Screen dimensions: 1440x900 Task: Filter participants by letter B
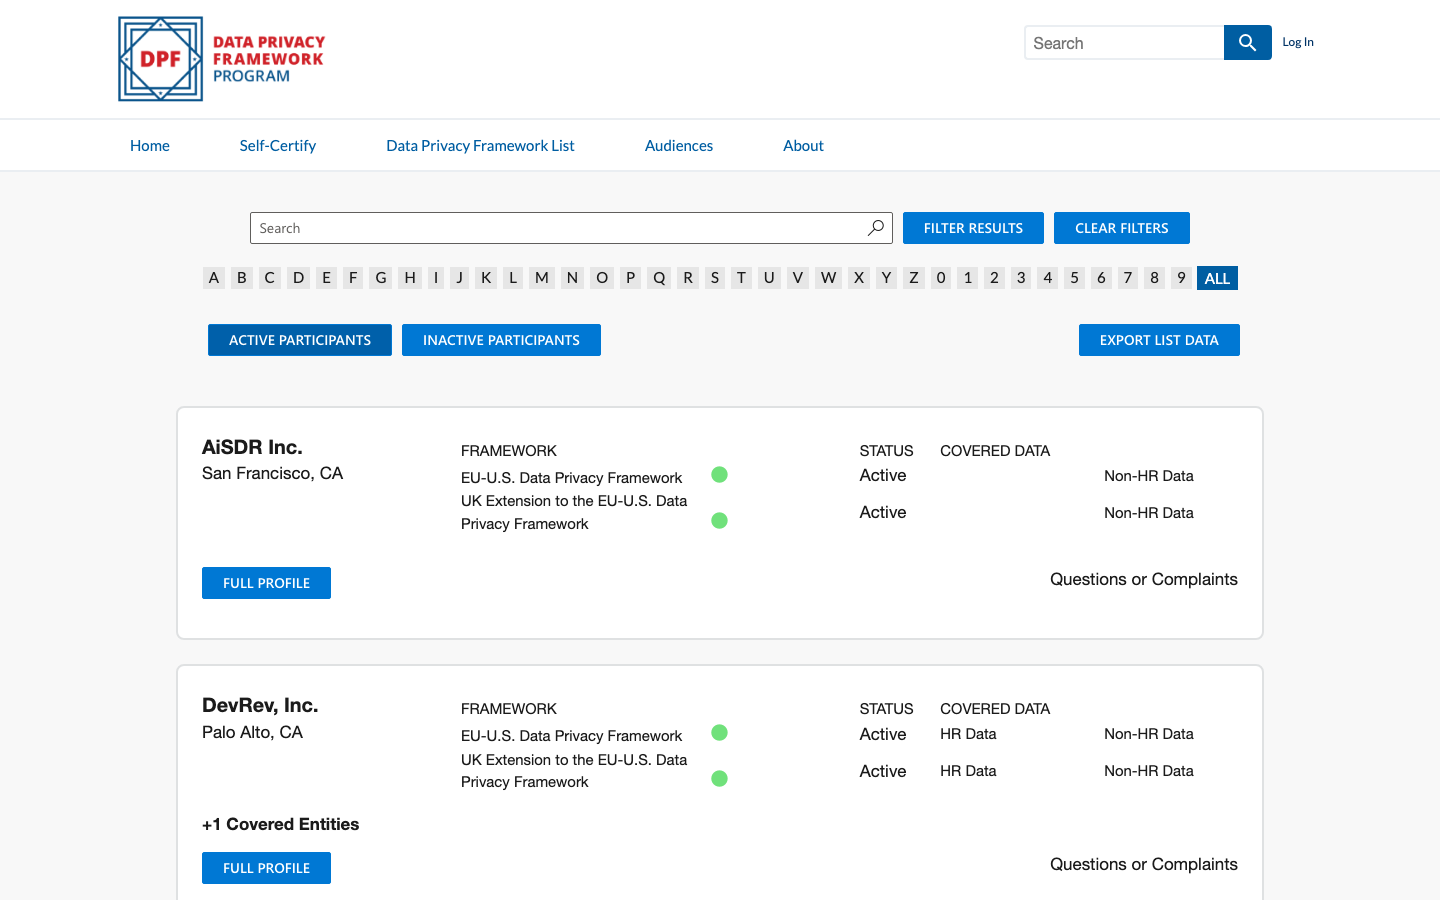click(x=242, y=278)
